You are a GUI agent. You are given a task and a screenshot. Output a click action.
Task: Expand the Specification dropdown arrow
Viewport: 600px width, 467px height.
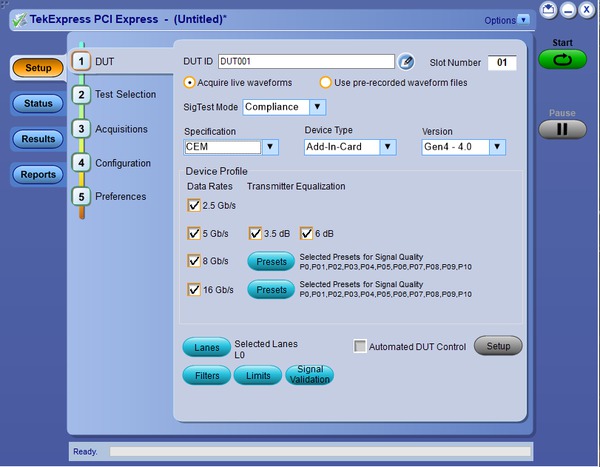tap(270, 147)
